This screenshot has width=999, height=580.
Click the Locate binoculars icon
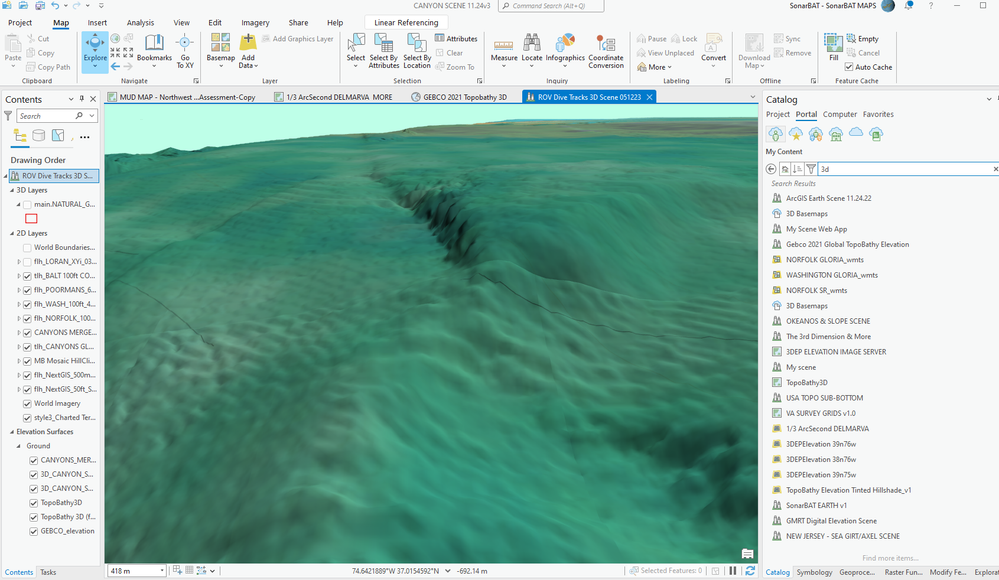(532, 43)
